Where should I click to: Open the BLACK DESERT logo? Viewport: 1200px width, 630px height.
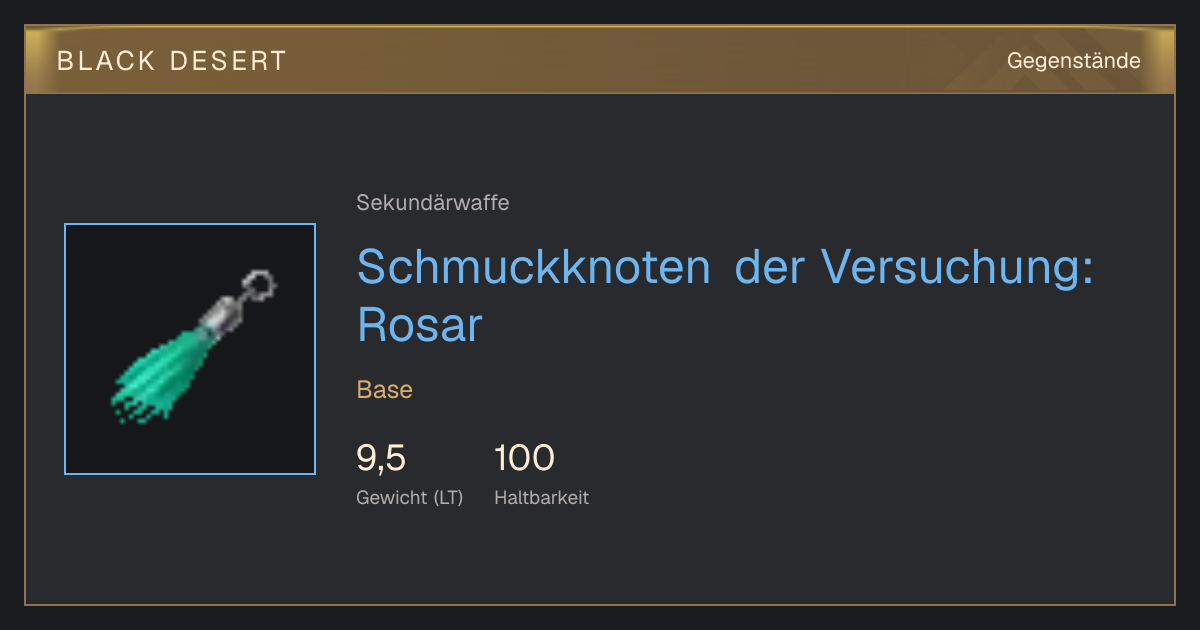[171, 61]
